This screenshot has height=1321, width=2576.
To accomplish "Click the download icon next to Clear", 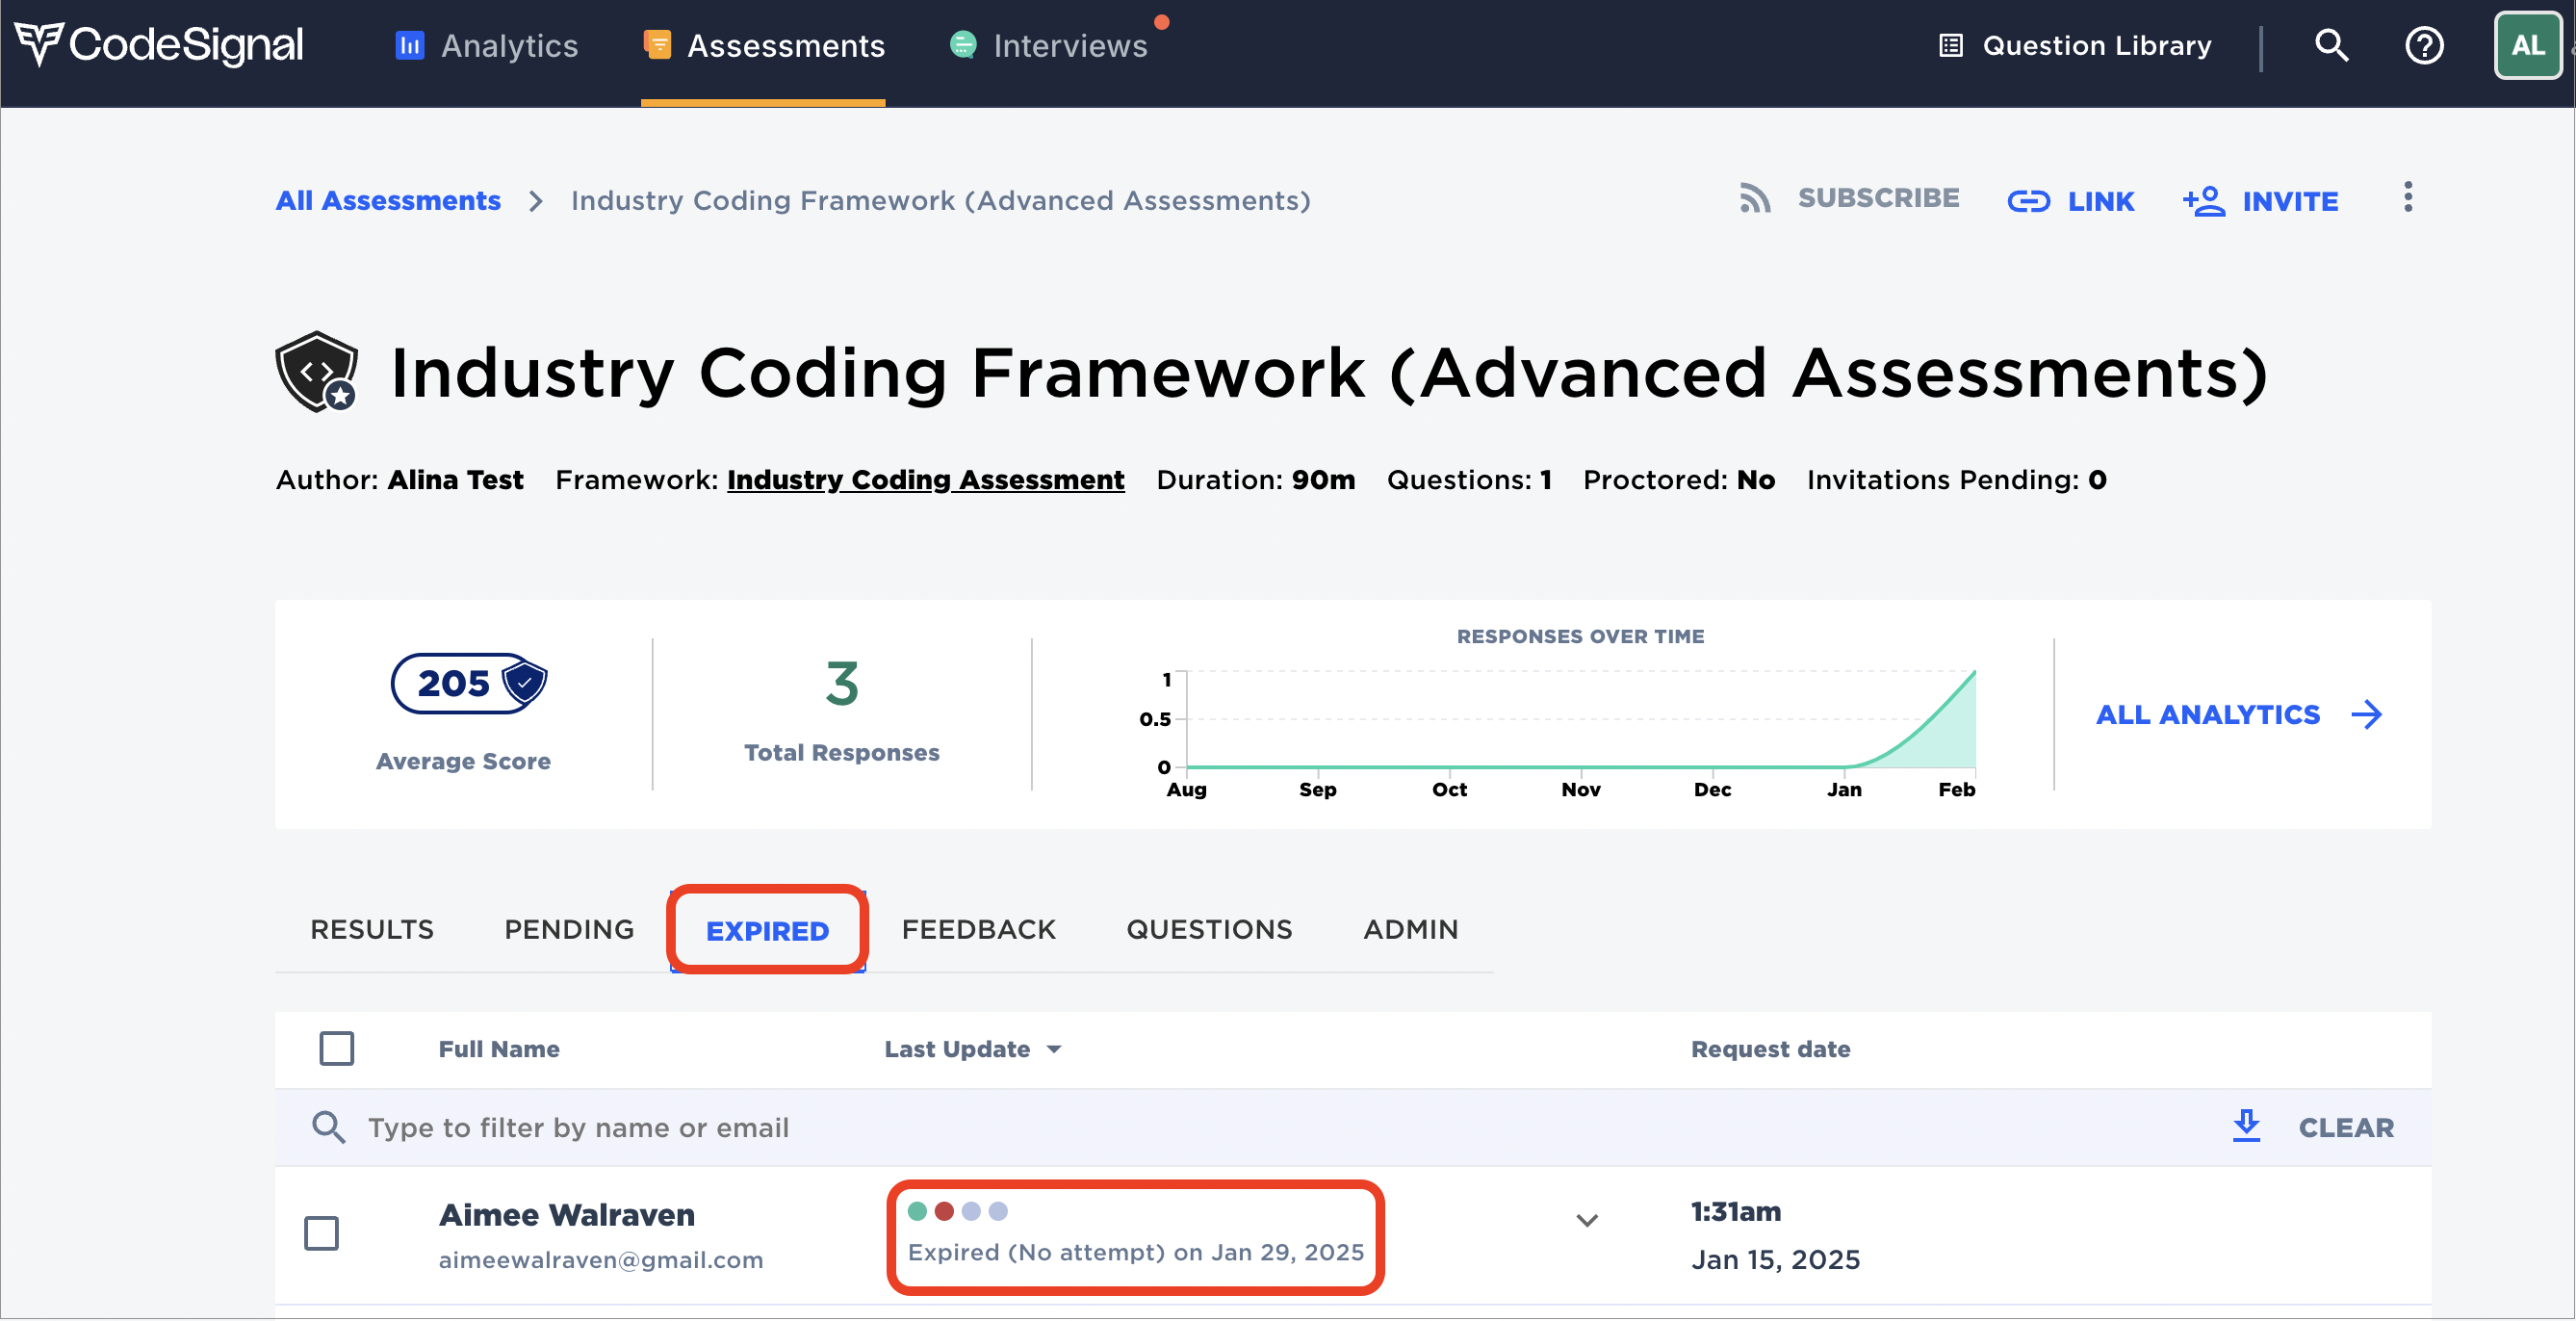I will tap(2246, 1126).
